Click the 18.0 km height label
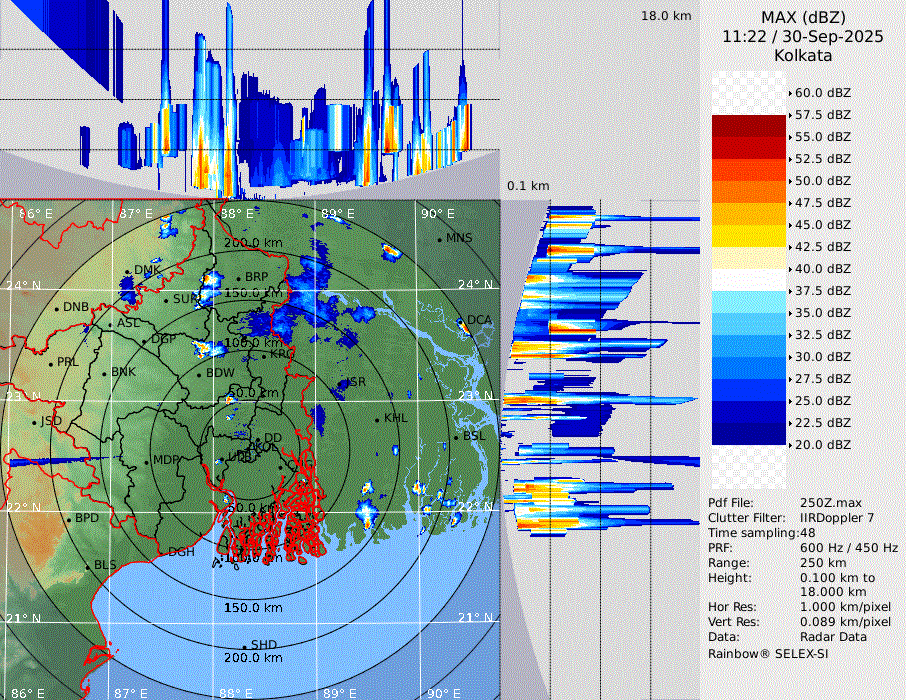Image resolution: width=906 pixels, height=700 pixels. coord(666,16)
